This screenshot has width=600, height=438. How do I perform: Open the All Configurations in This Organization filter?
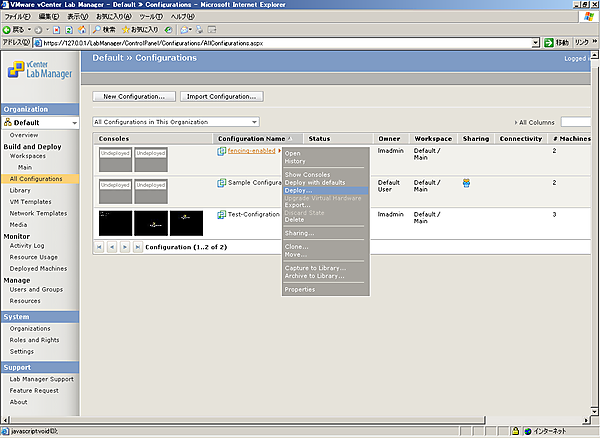pyautogui.click(x=176, y=121)
